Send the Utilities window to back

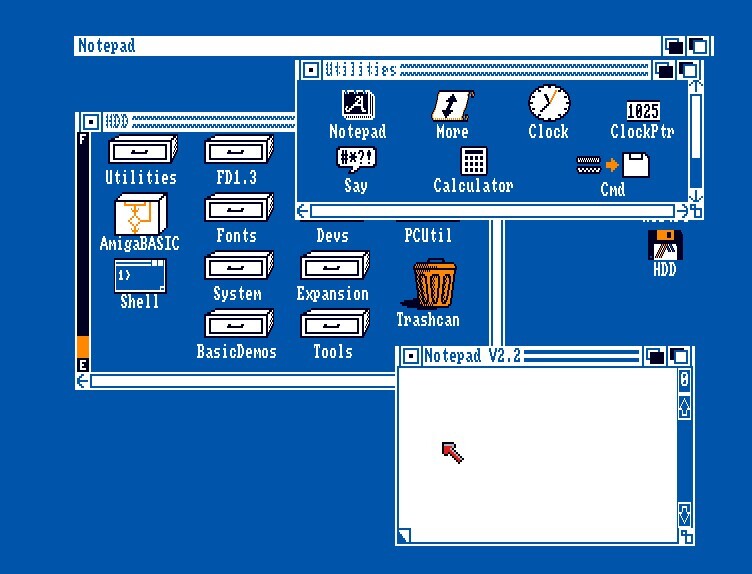(665, 70)
